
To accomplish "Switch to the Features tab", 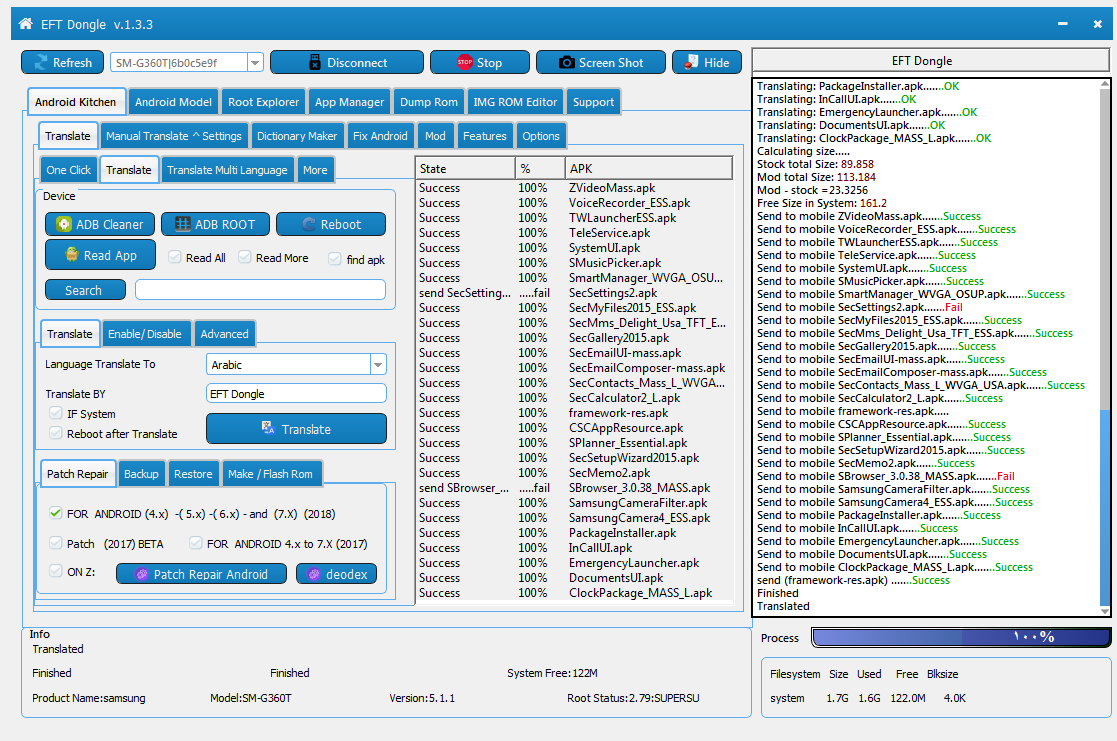I will click(x=484, y=136).
